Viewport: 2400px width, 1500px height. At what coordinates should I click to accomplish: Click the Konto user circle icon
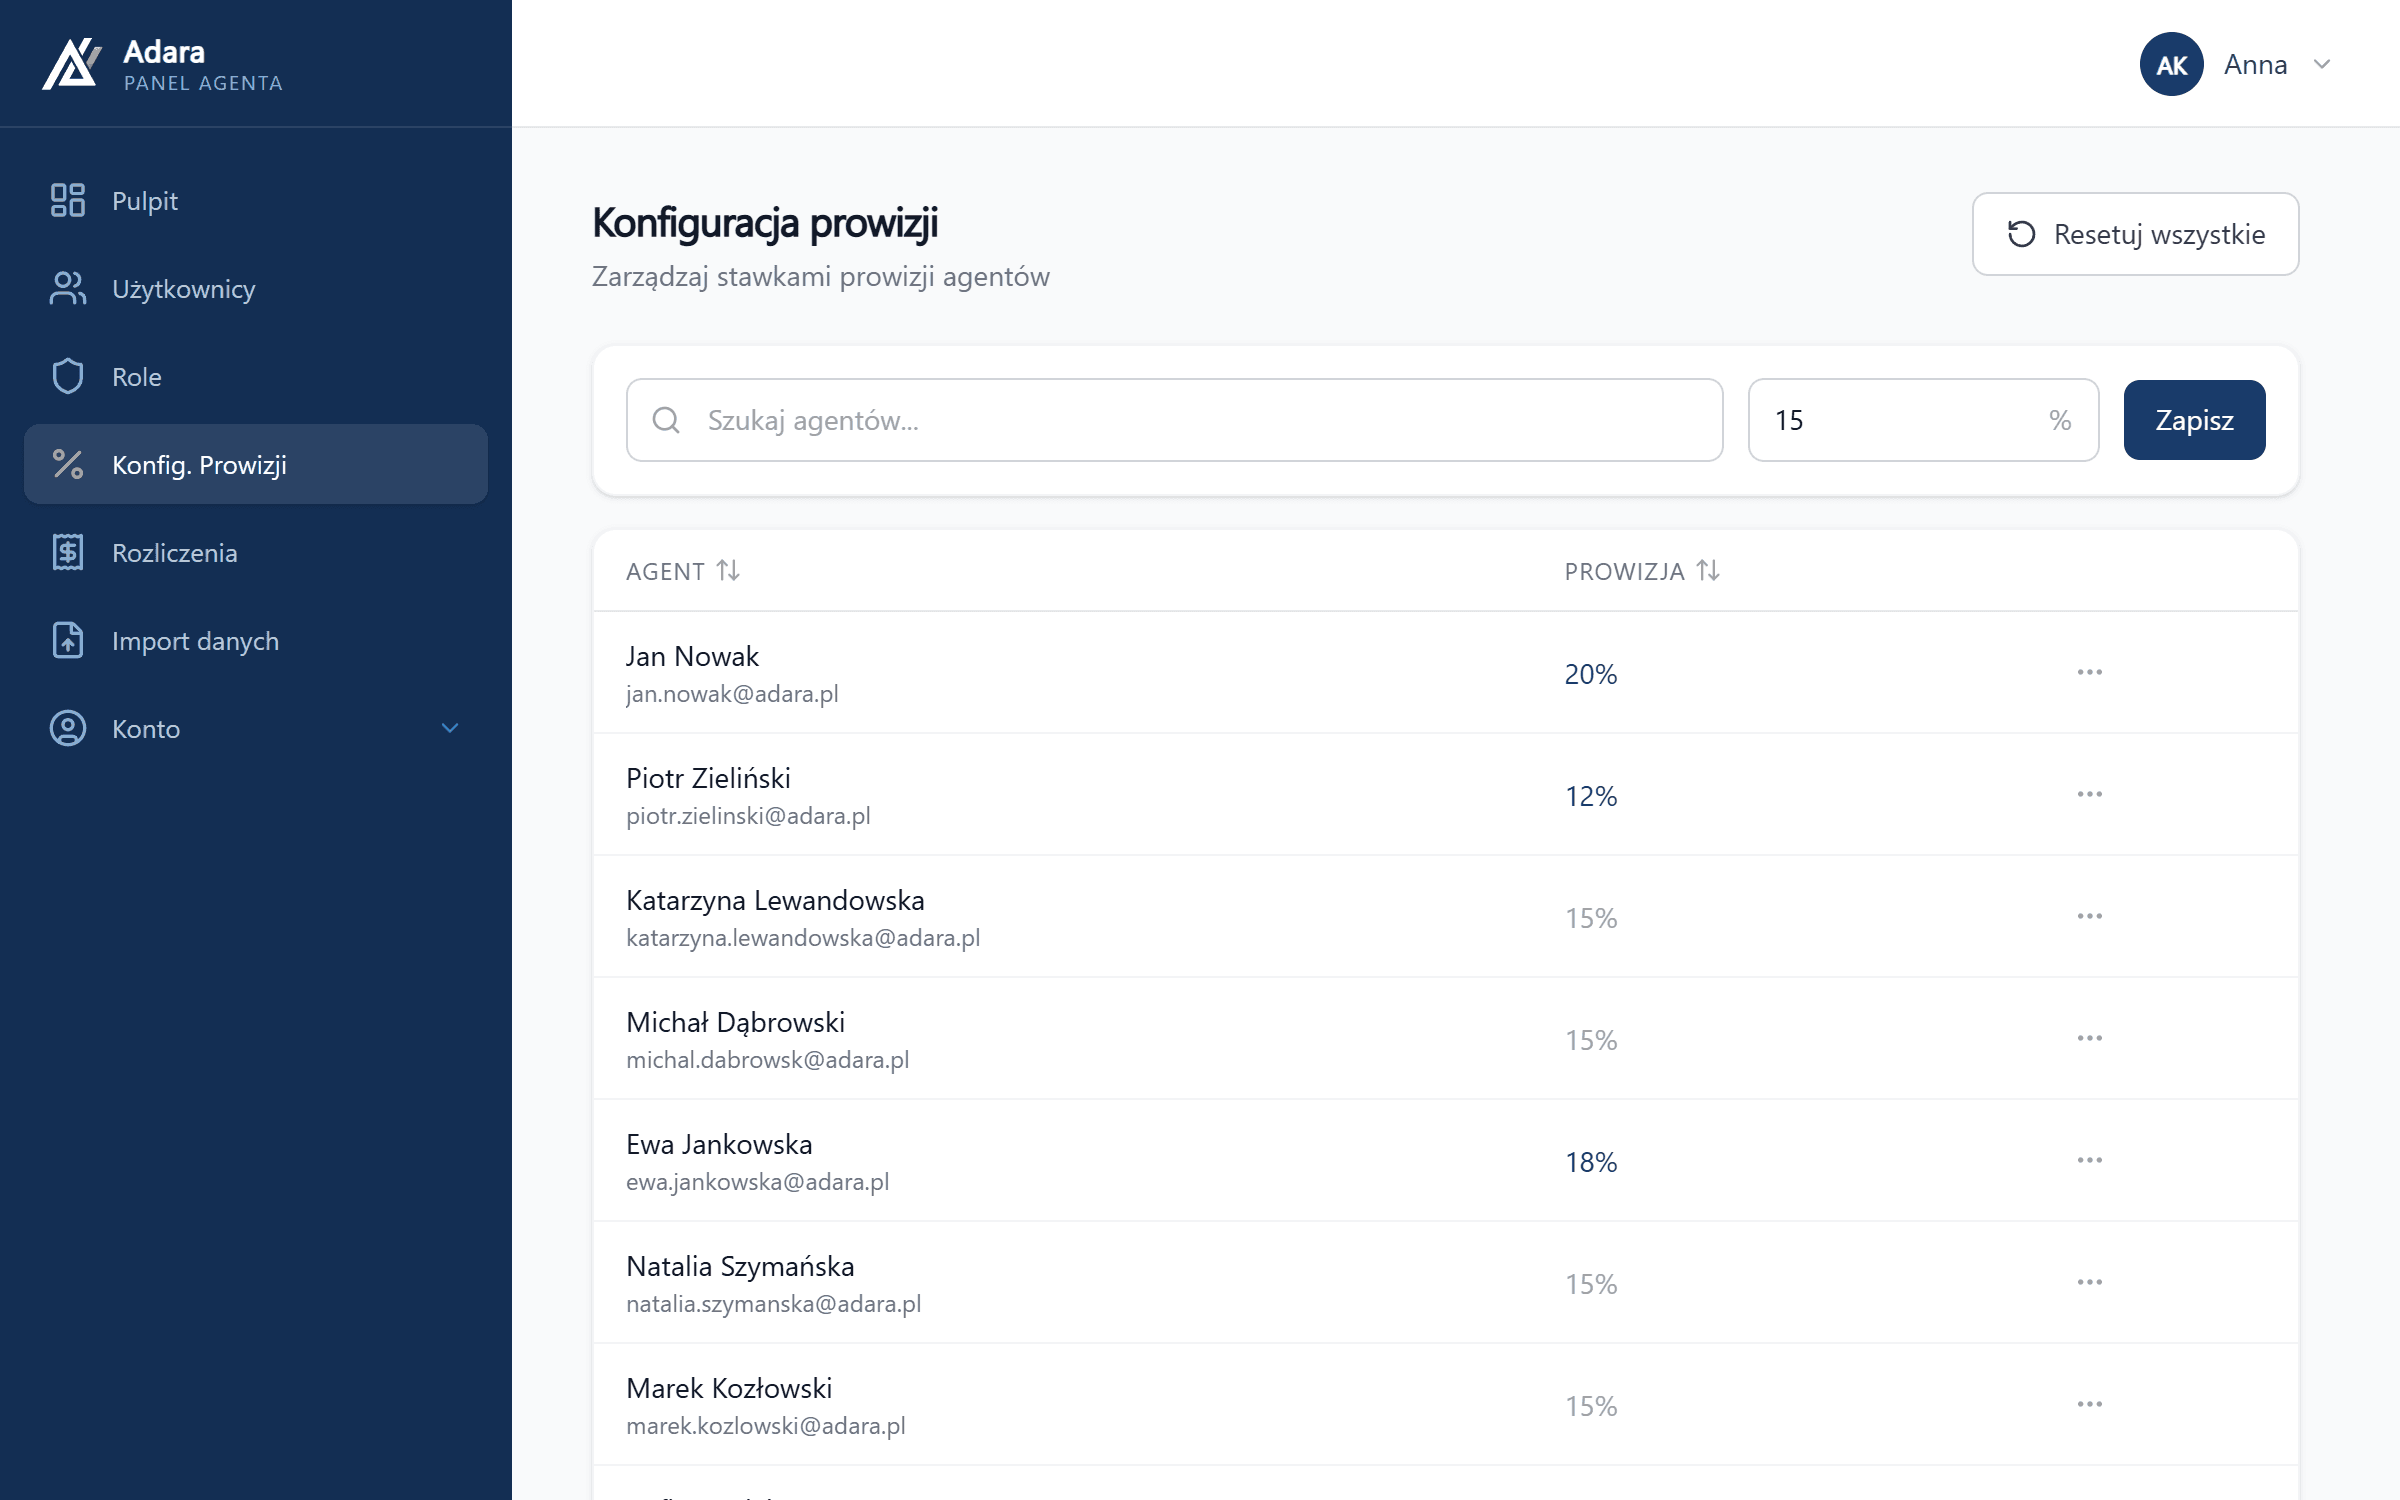pos(68,728)
